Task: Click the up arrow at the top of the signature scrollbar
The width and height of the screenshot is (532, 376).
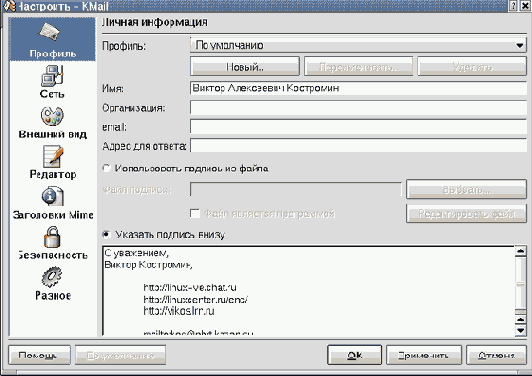Action: click(520, 251)
